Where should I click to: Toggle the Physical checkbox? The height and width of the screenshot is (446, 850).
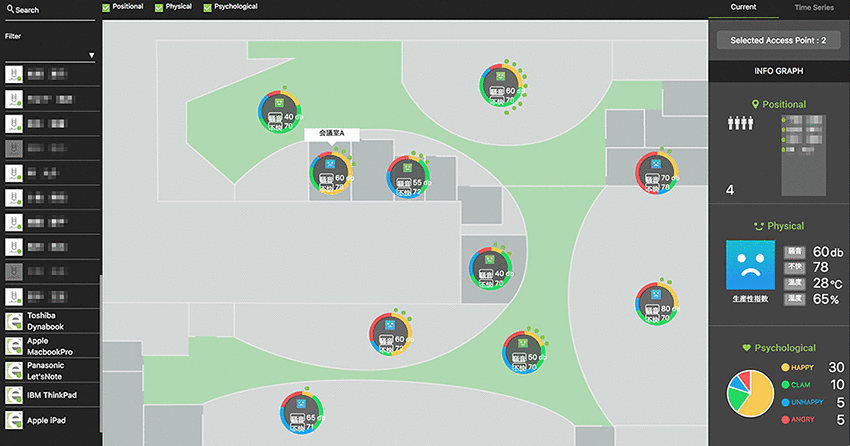(157, 7)
